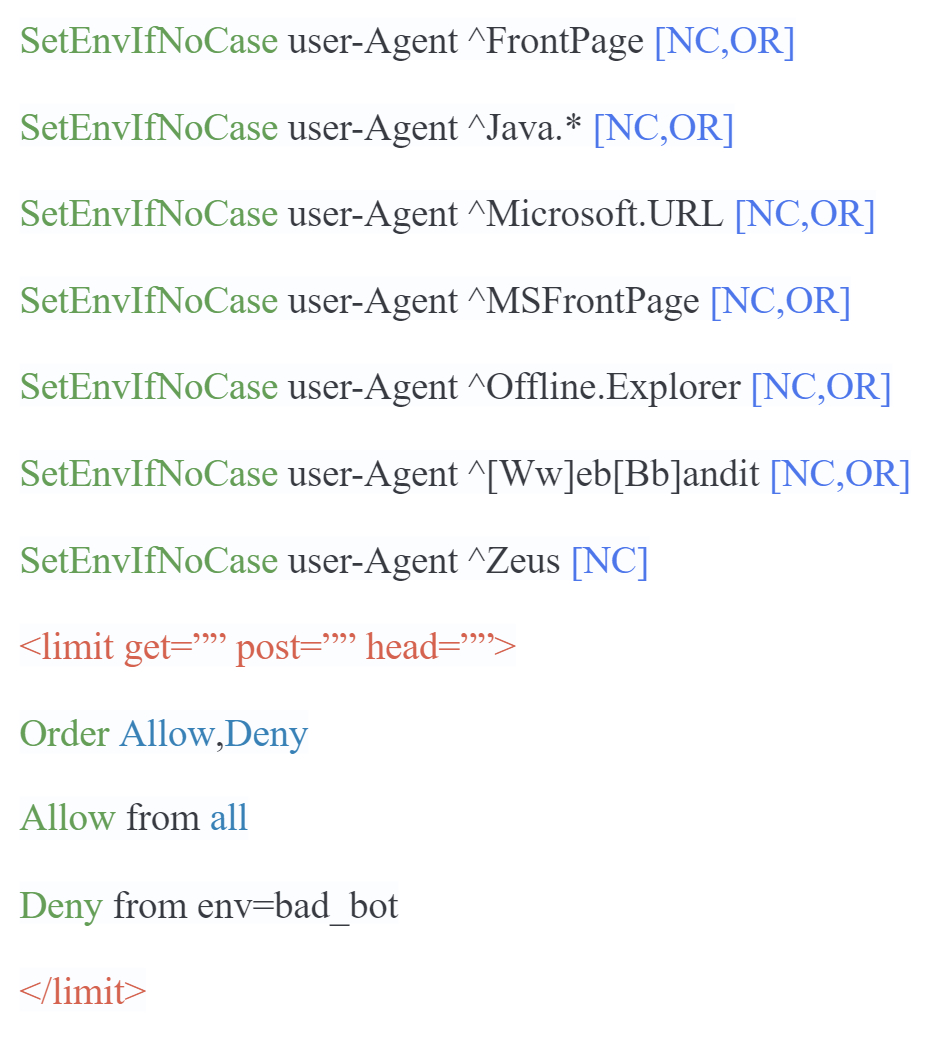Click the ^Microsoft.URL pattern text

596,214
